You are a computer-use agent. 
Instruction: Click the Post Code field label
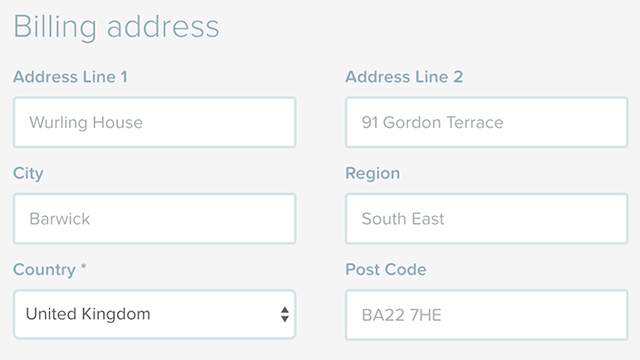[386, 269]
